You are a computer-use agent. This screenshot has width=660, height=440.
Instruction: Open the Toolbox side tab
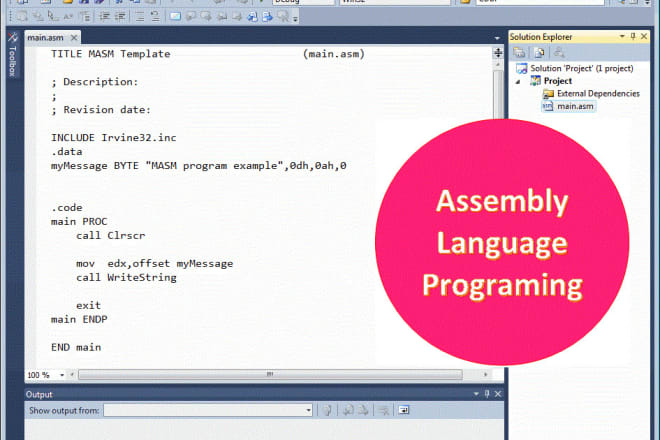tap(12, 55)
